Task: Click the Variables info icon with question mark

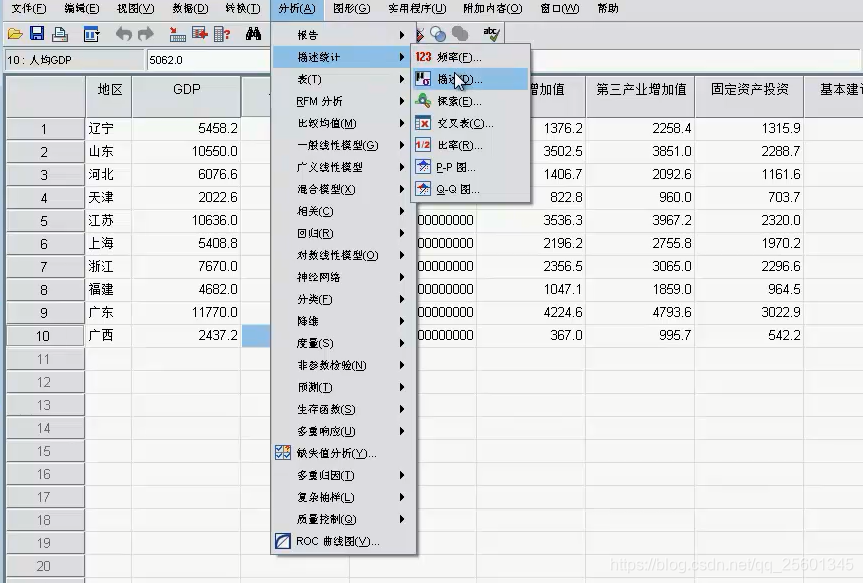Action: tap(222, 34)
